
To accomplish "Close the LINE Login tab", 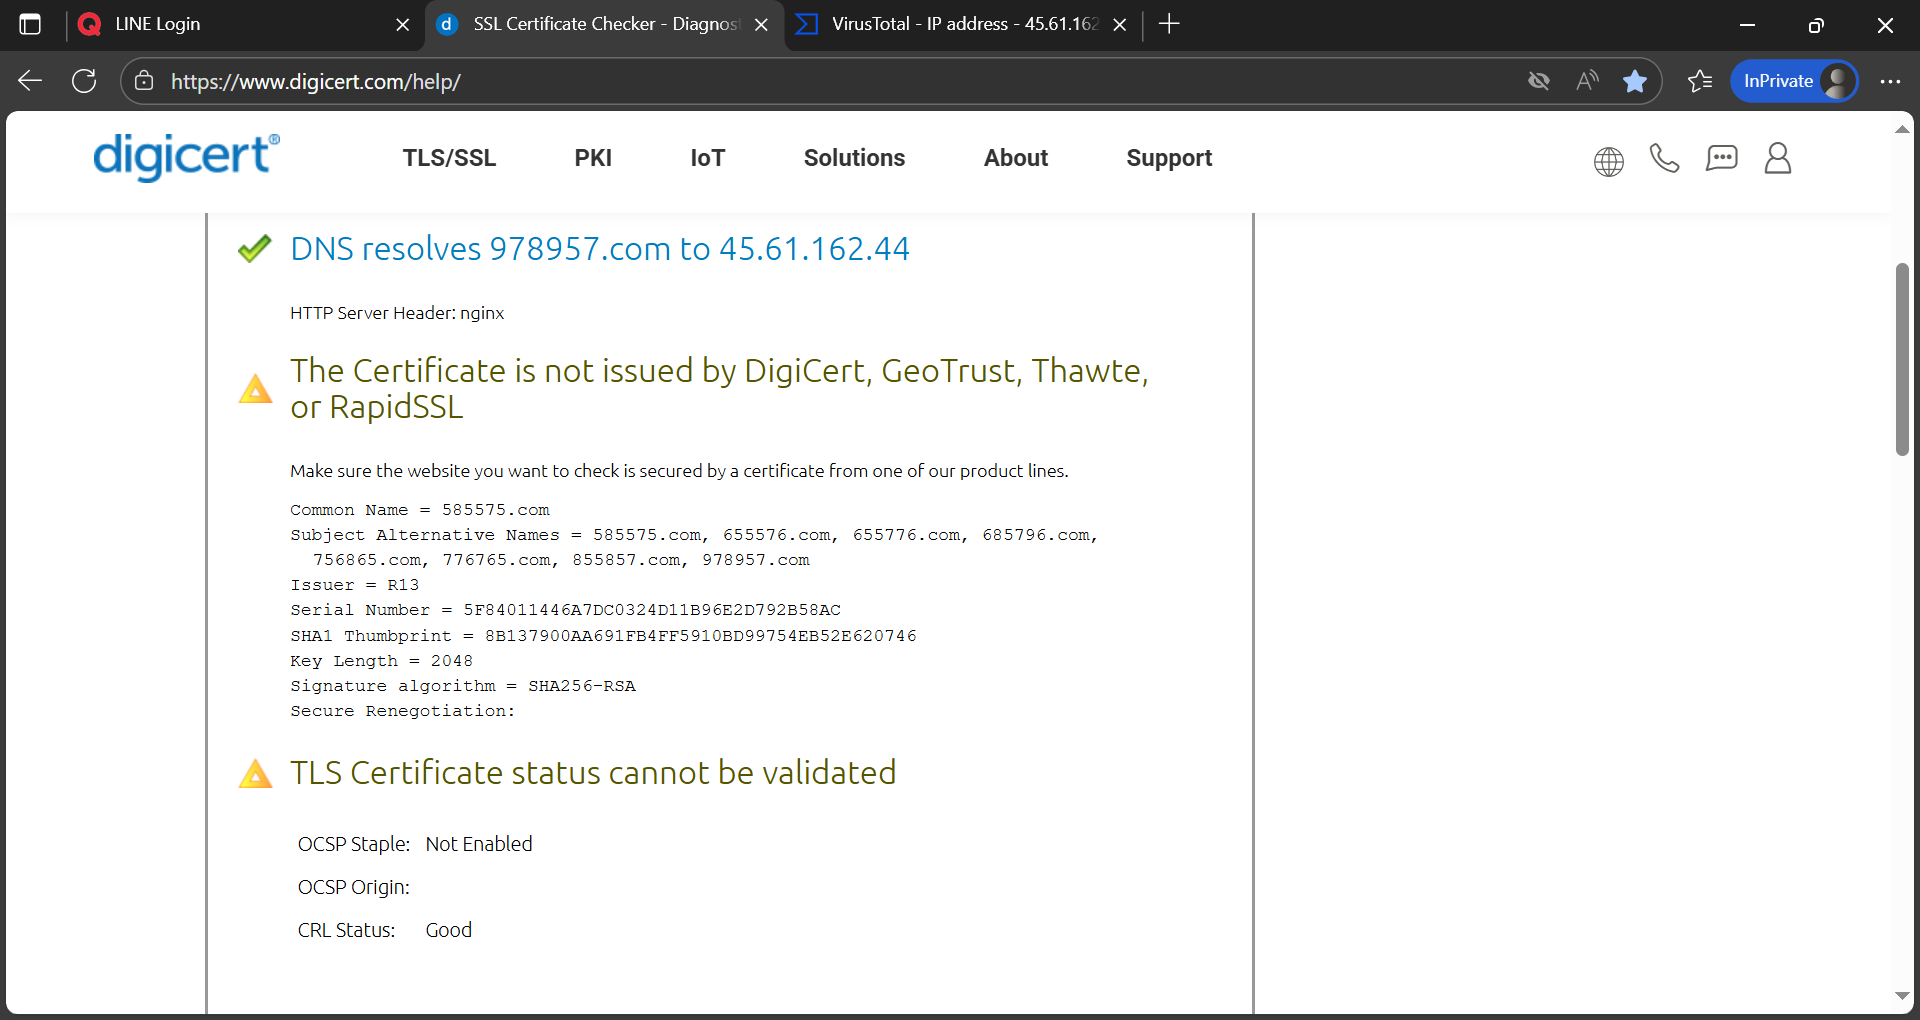I will 402,24.
